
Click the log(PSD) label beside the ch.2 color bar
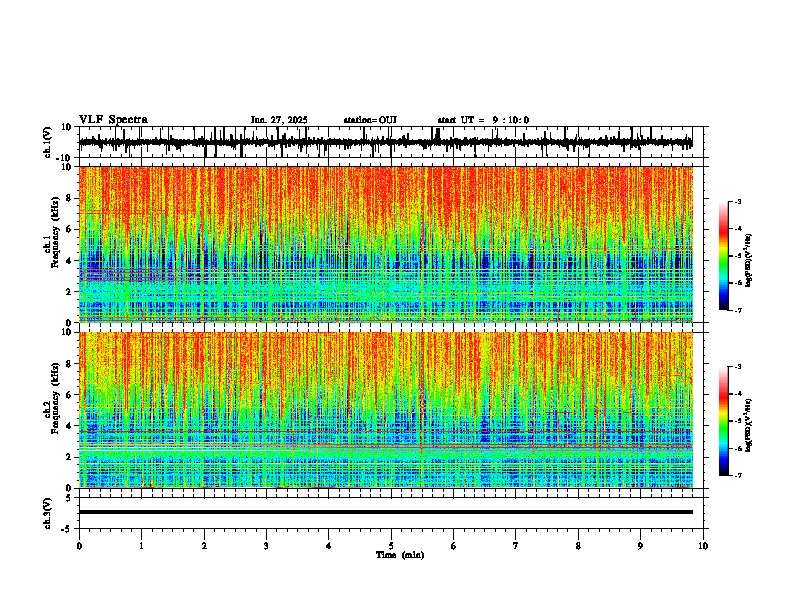coord(748,425)
